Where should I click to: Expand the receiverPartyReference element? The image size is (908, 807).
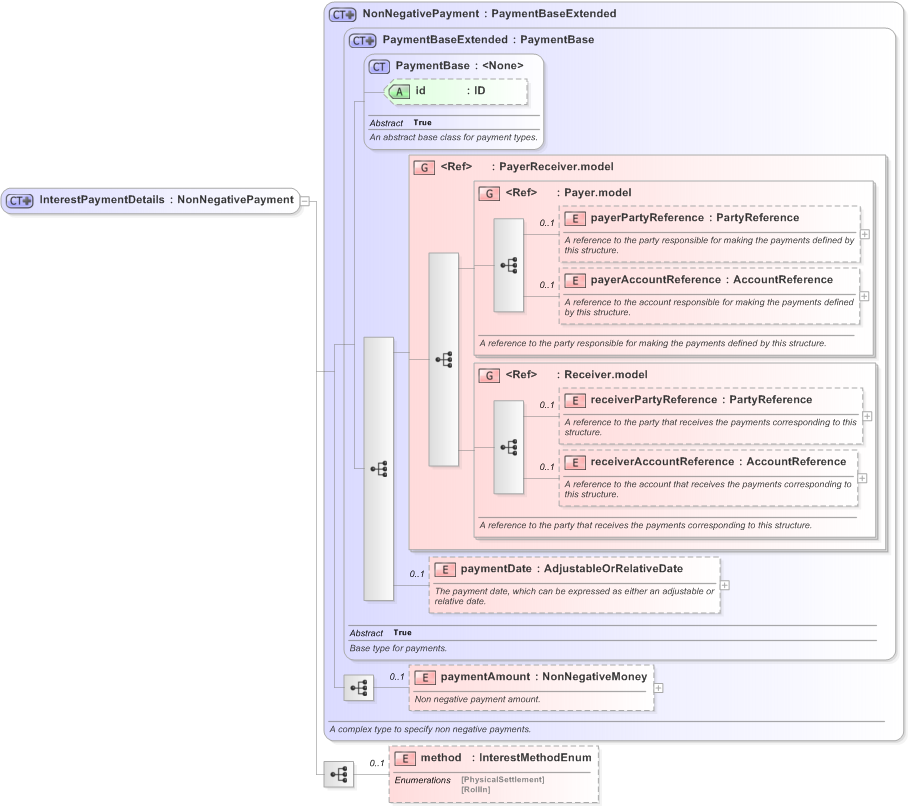(x=867, y=416)
